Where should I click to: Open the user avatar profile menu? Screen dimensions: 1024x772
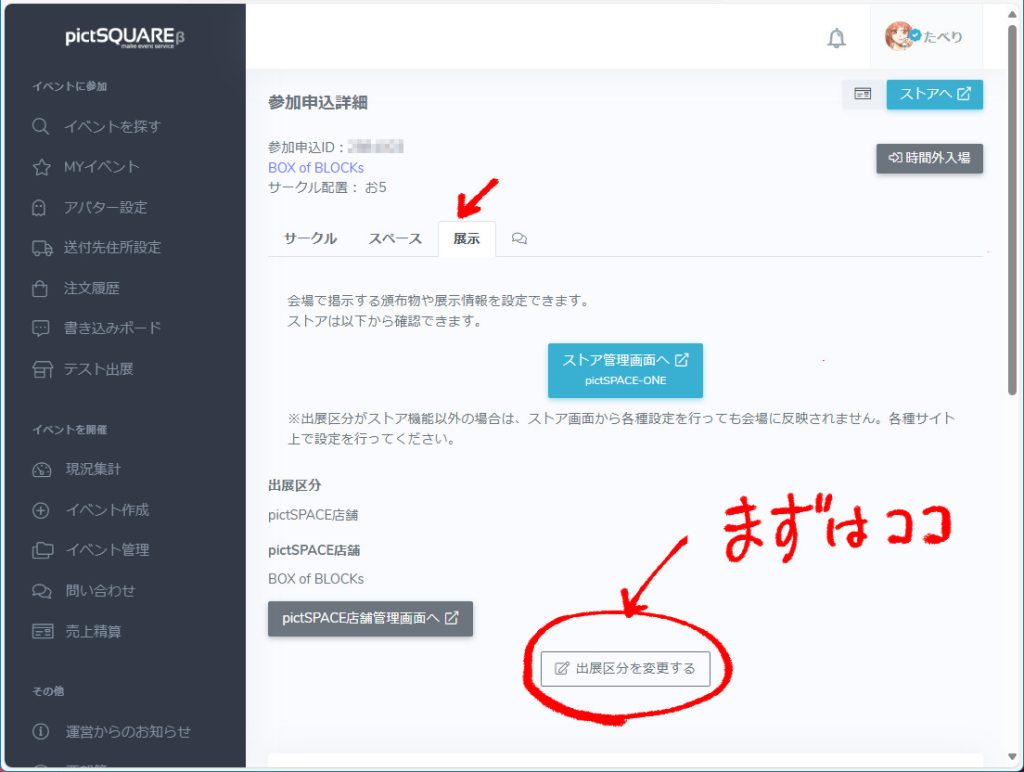point(924,37)
